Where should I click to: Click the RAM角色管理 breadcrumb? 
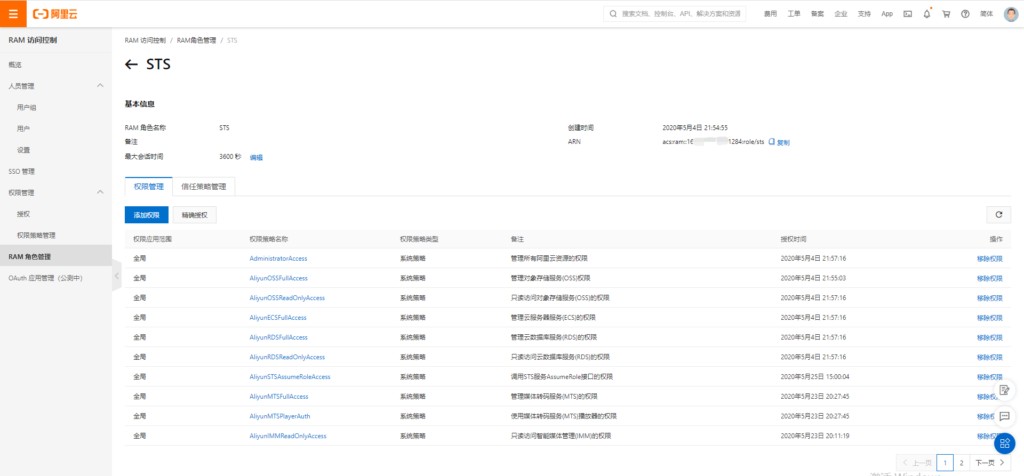[x=196, y=40]
